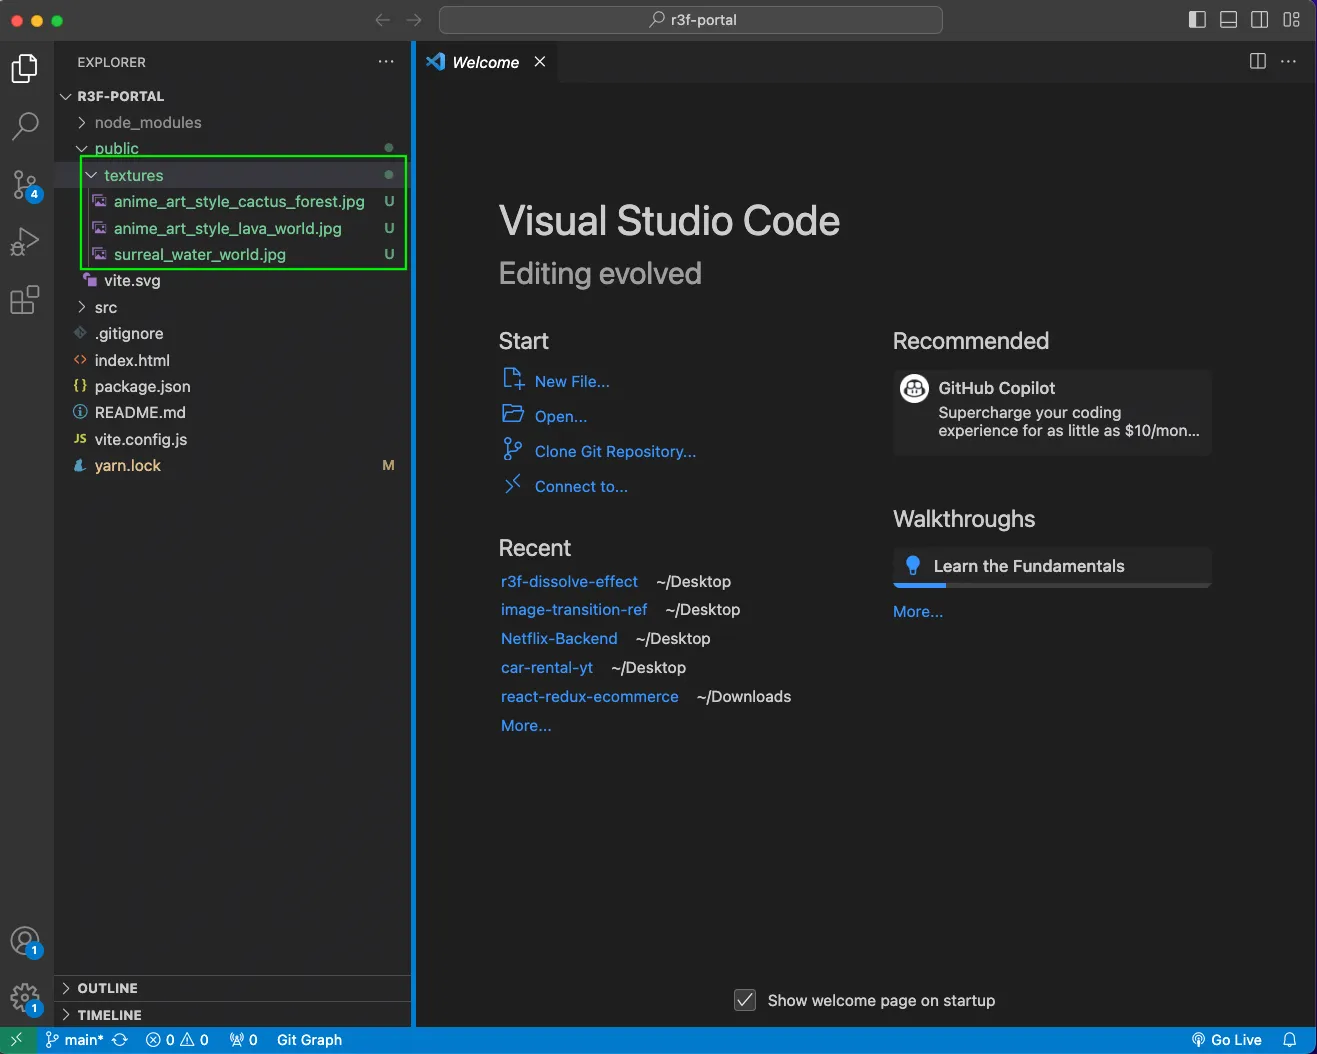Open recent project react-redux-ecommerce
The image size is (1317, 1054).
pos(589,696)
